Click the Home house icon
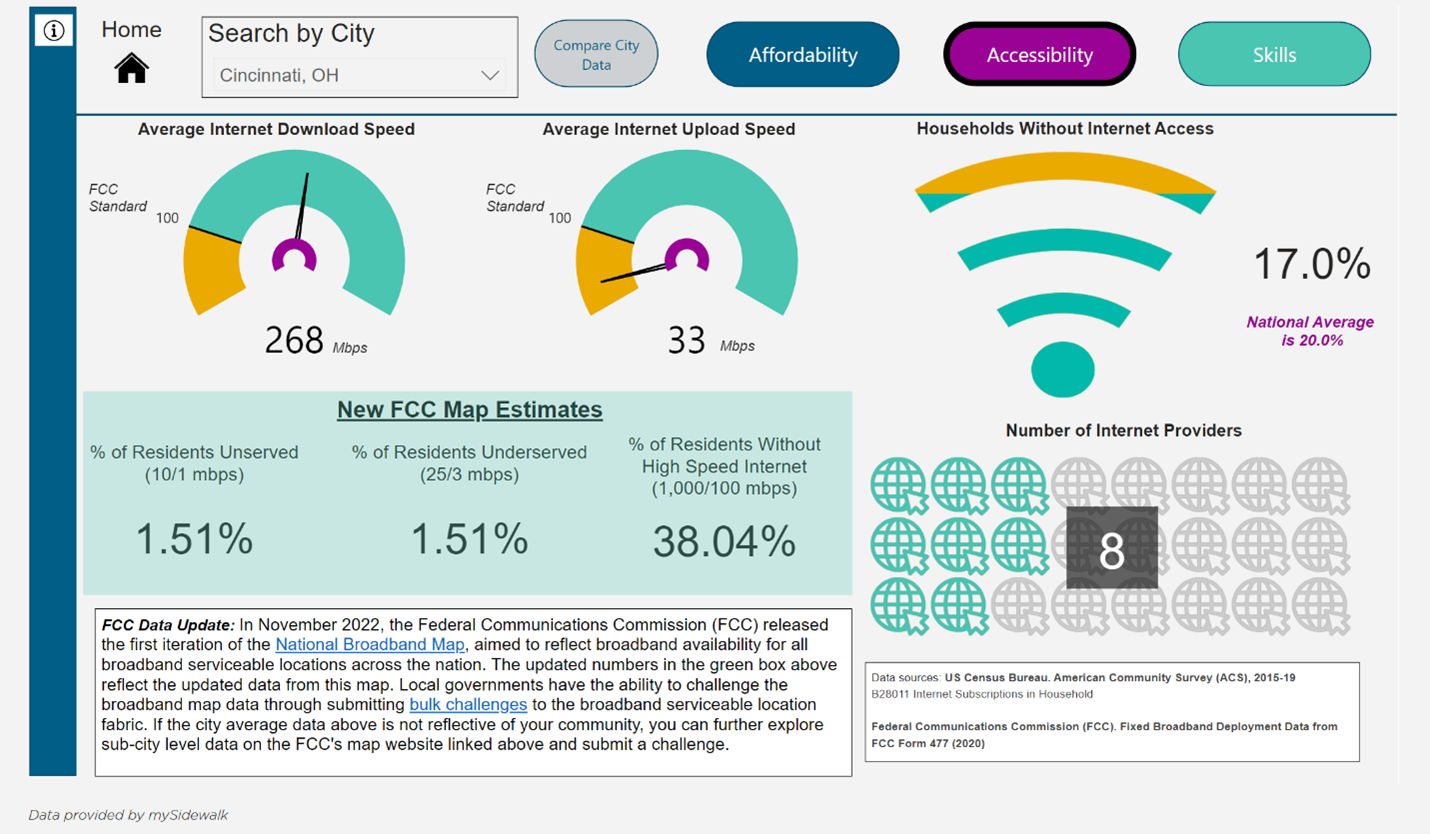The height and width of the screenshot is (834, 1430). (131, 68)
